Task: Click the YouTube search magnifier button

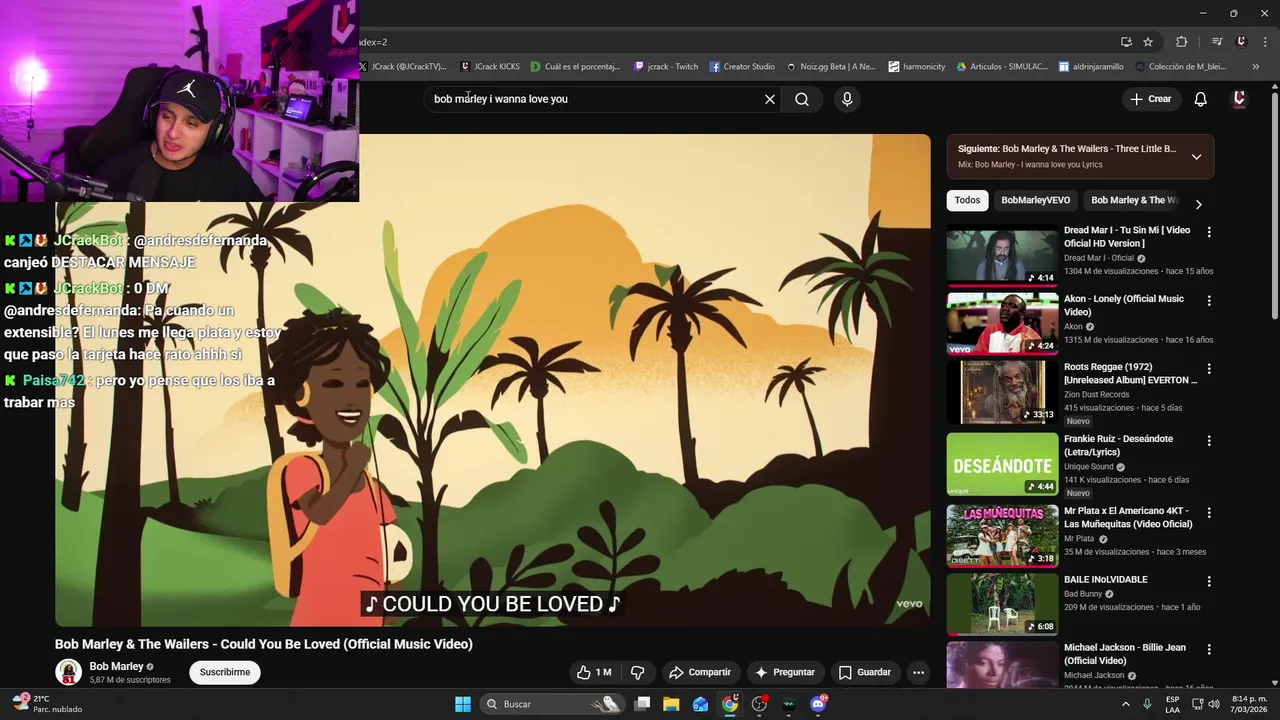Action: pos(802,99)
